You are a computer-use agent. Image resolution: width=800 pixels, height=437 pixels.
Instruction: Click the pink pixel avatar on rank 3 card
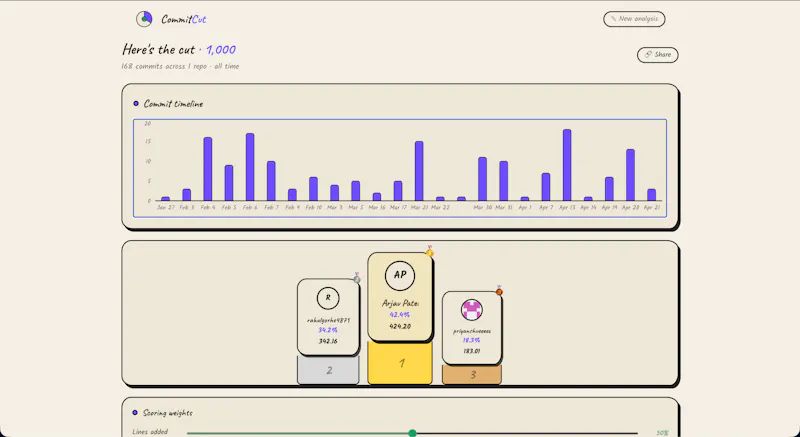click(471, 310)
